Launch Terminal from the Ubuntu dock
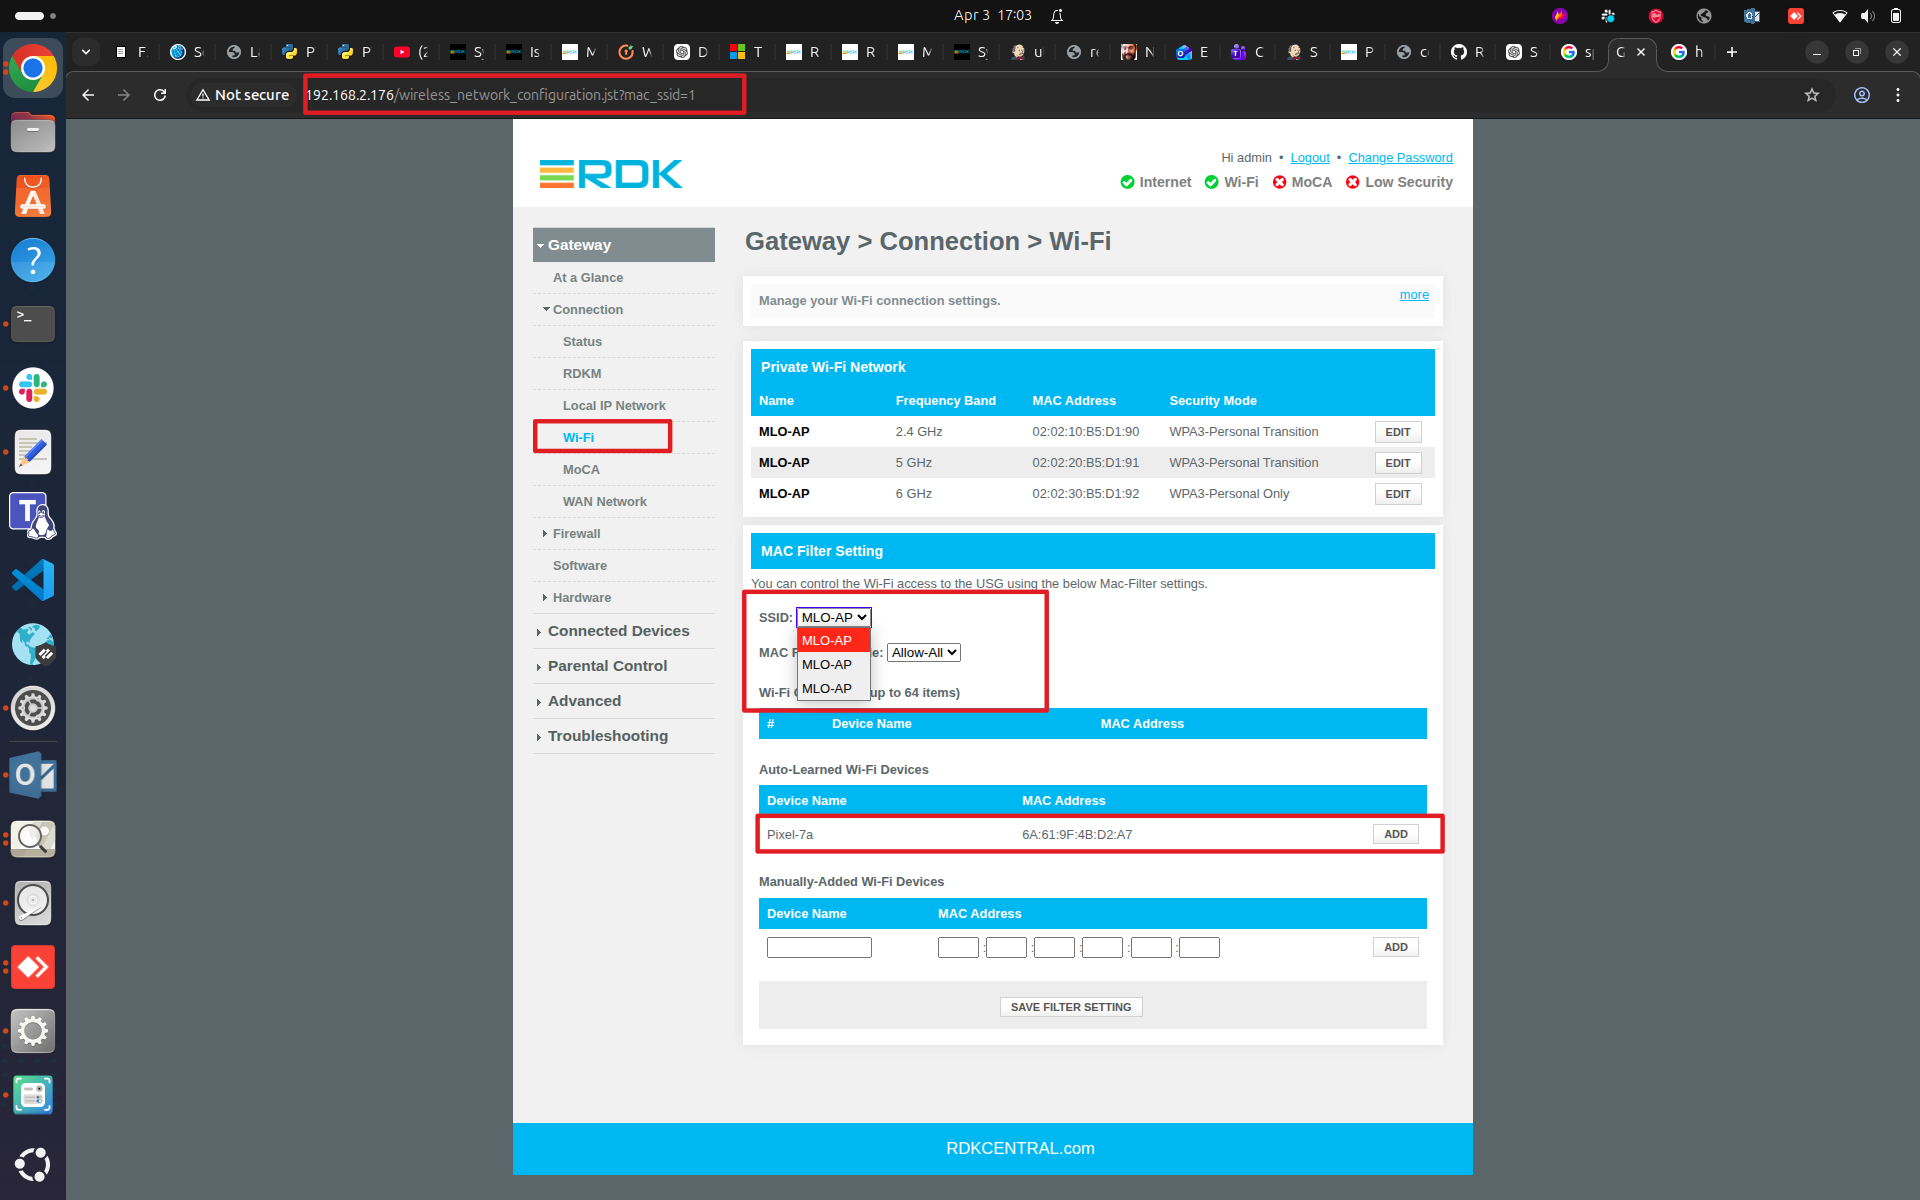The width and height of the screenshot is (1920, 1200). (x=33, y=323)
